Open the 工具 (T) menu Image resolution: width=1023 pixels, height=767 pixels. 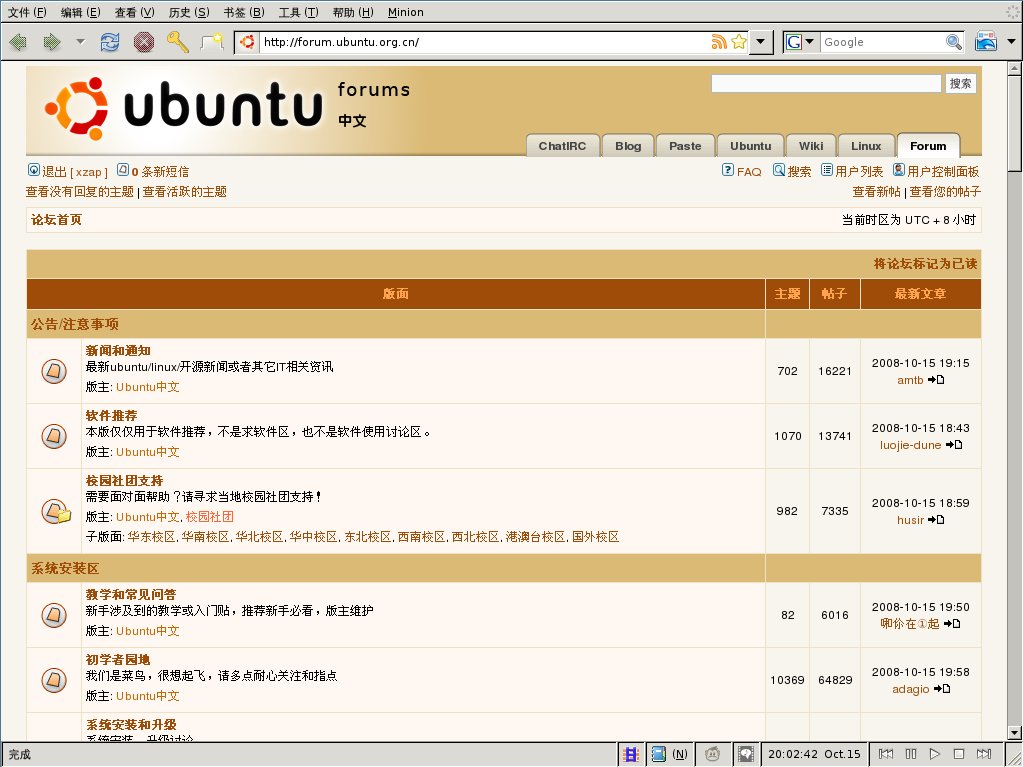pyautogui.click(x=299, y=12)
